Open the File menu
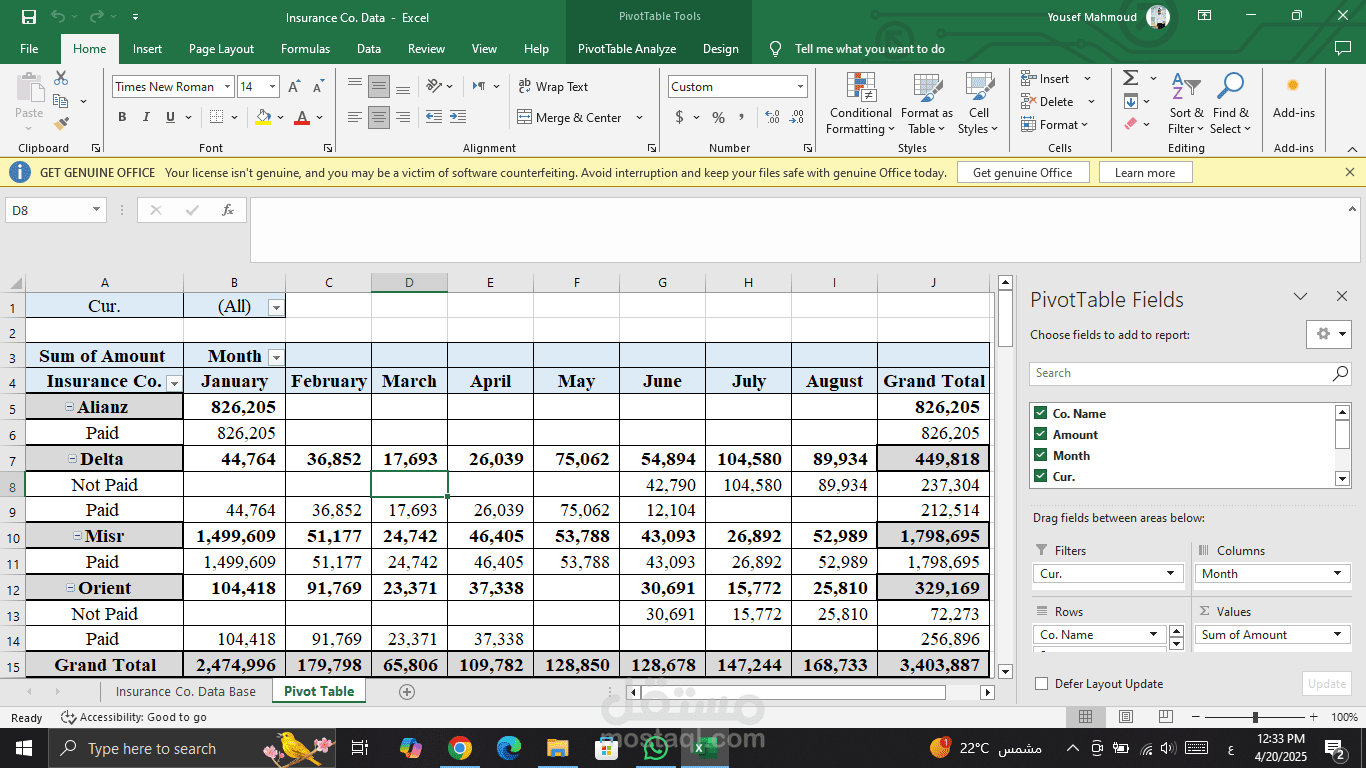This screenshot has width=1366, height=768. point(29,48)
